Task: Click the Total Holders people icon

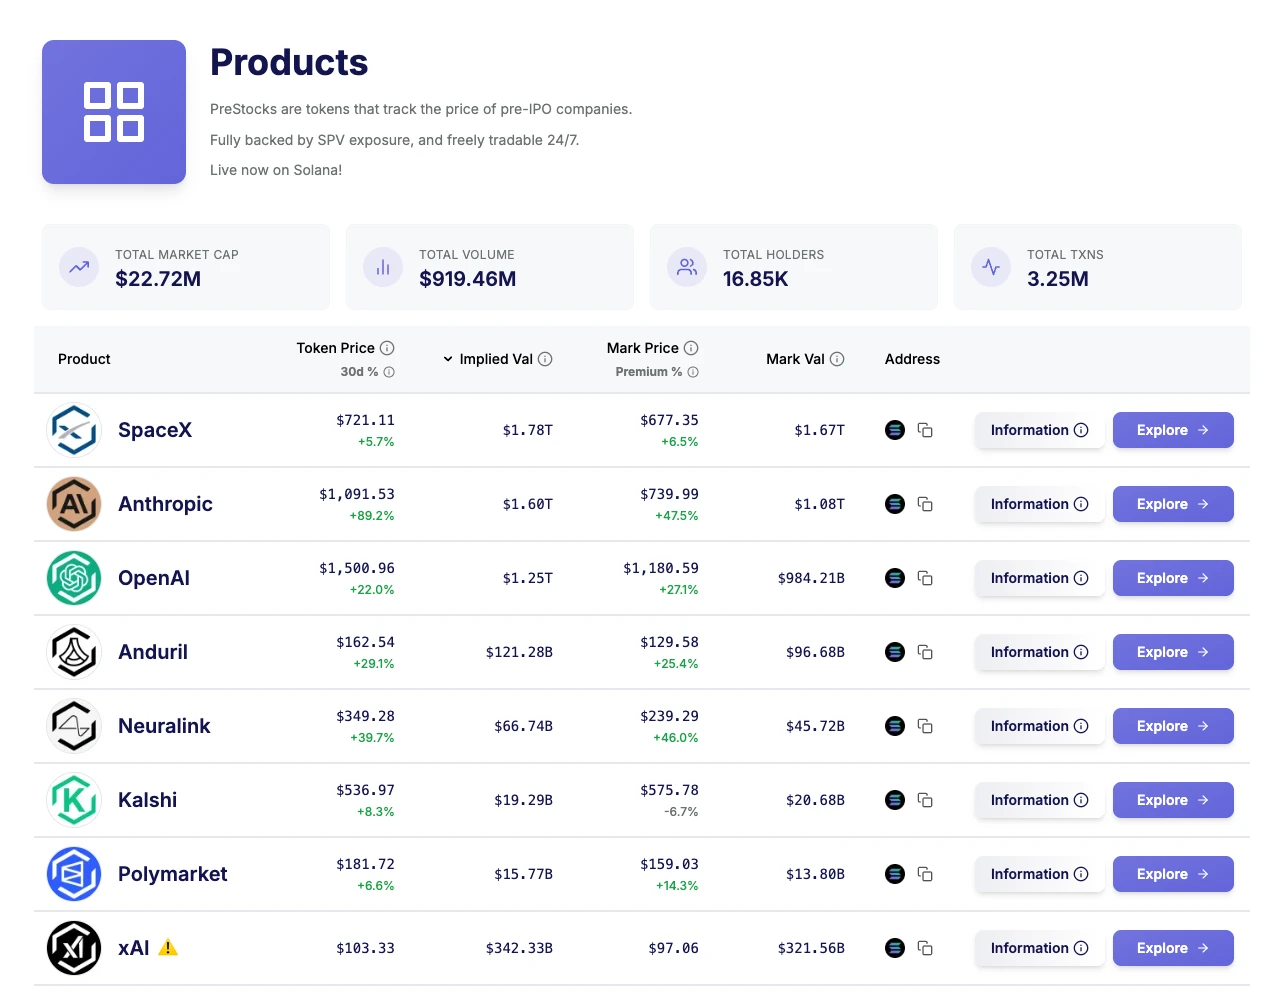Action: pos(686,267)
